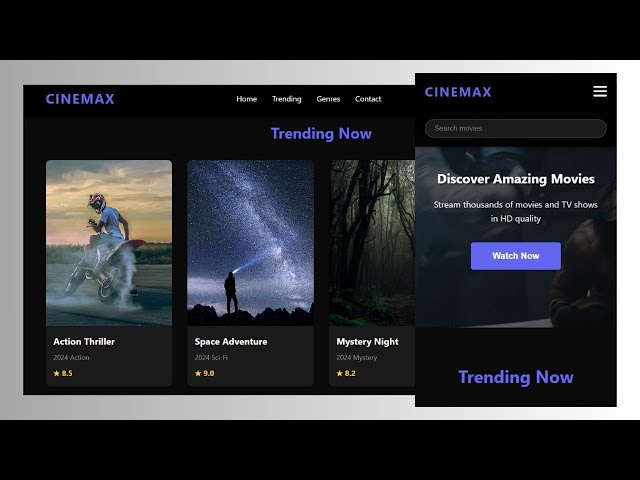Viewport: 640px width, 480px height.
Task: Go to the Trending nav link
Action: pyautogui.click(x=287, y=99)
